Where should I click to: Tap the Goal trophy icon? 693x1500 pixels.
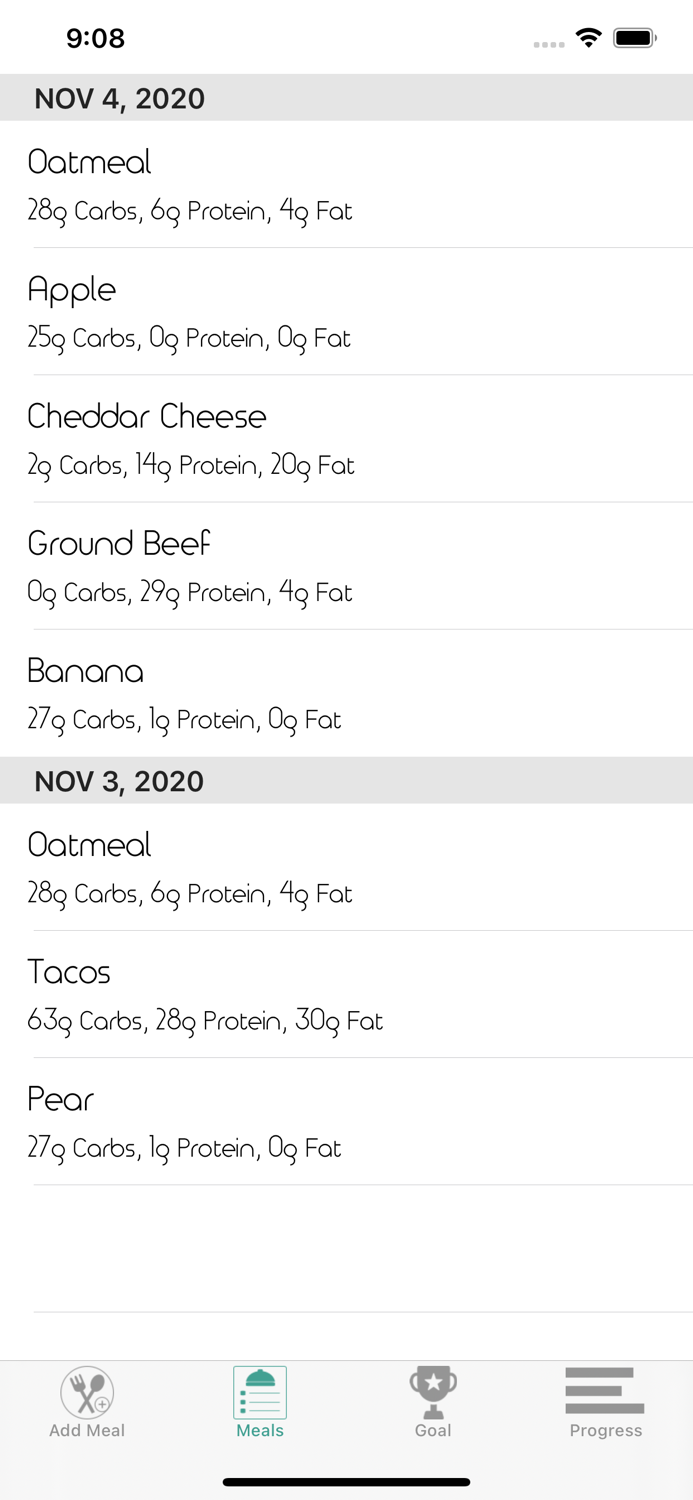(x=433, y=1392)
